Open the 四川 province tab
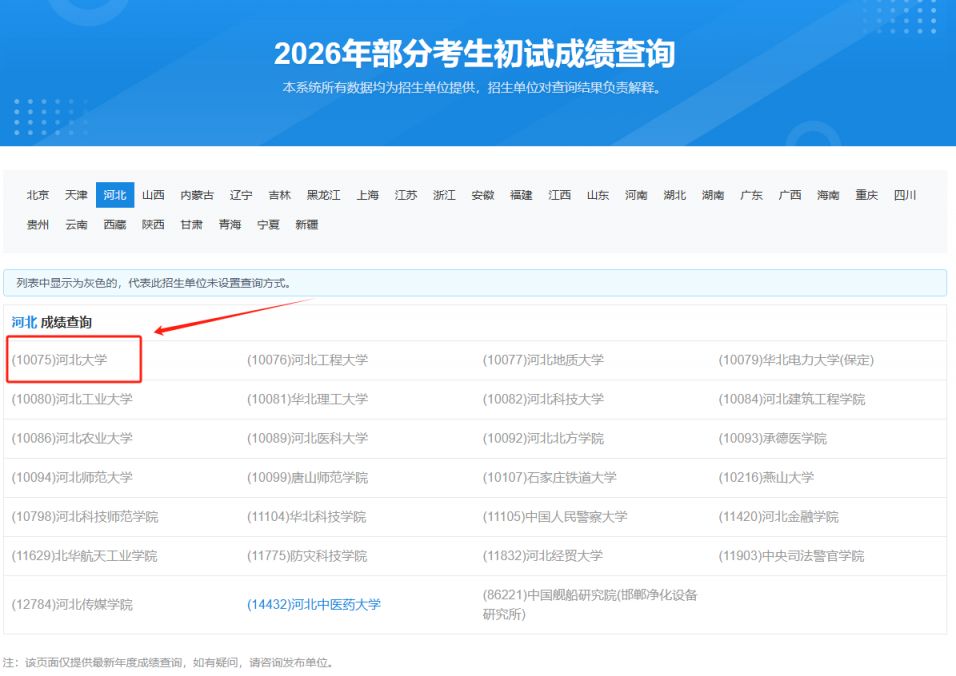Image resolution: width=956 pixels, height=676 pixels. (905, 195)
